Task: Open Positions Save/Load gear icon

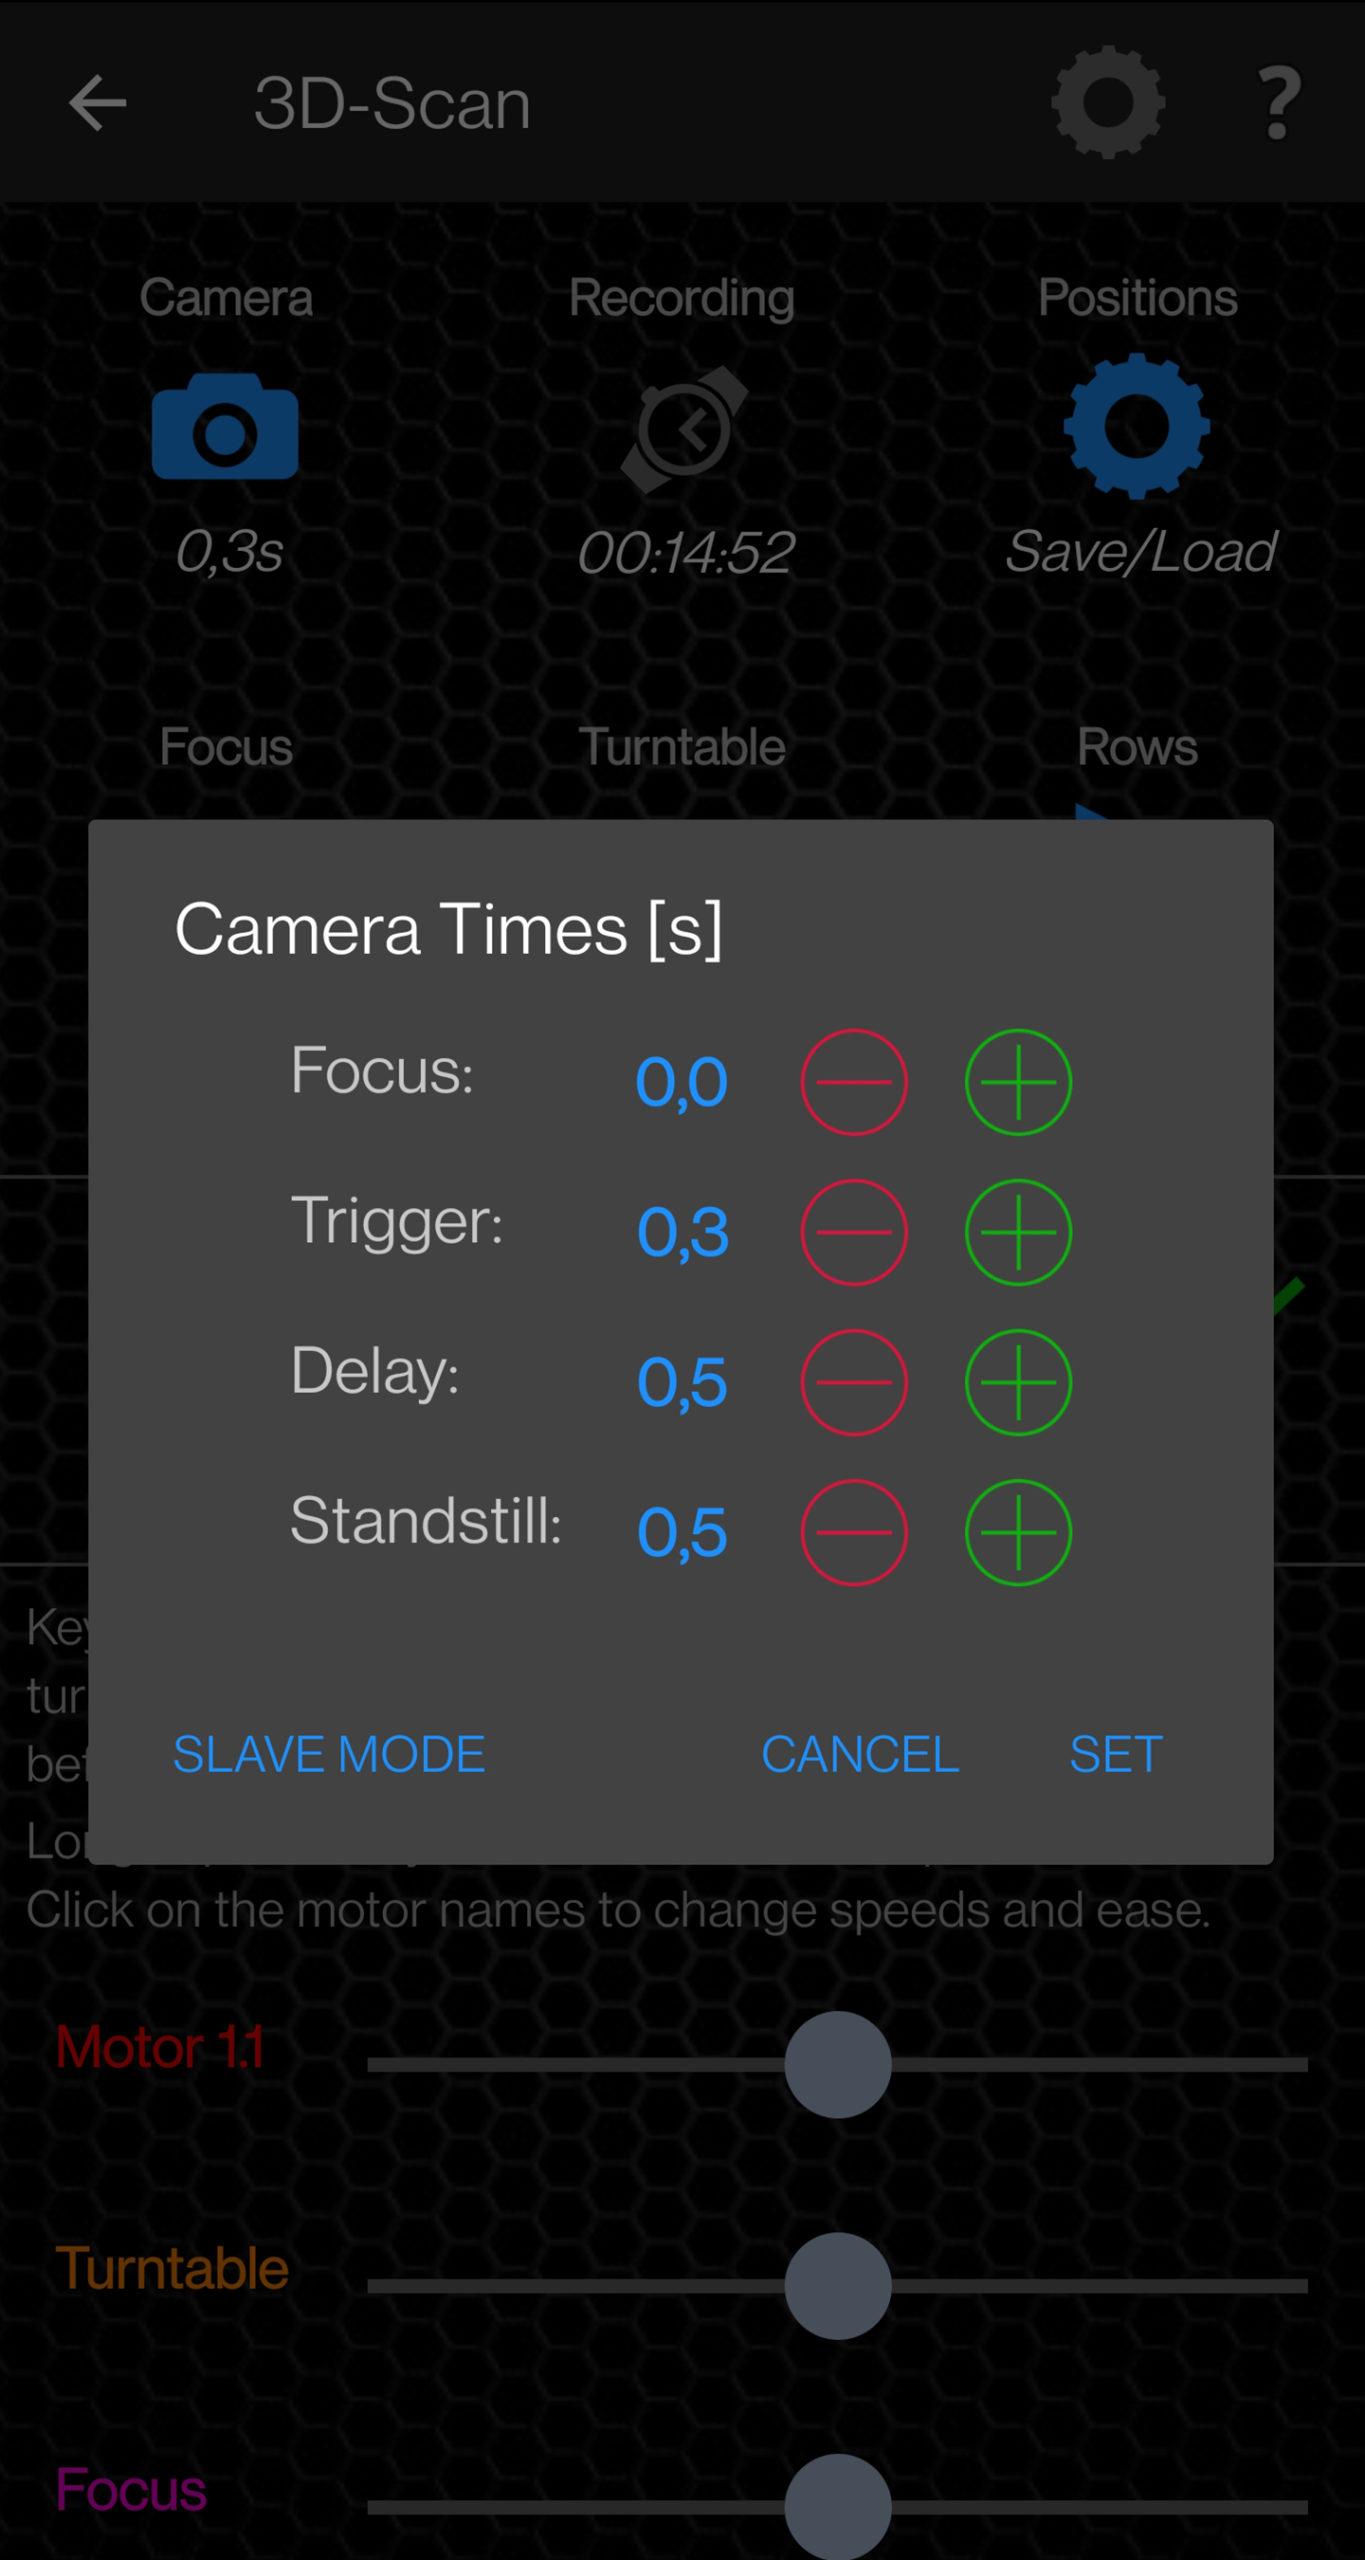Action: click(x=1137, y=426)
